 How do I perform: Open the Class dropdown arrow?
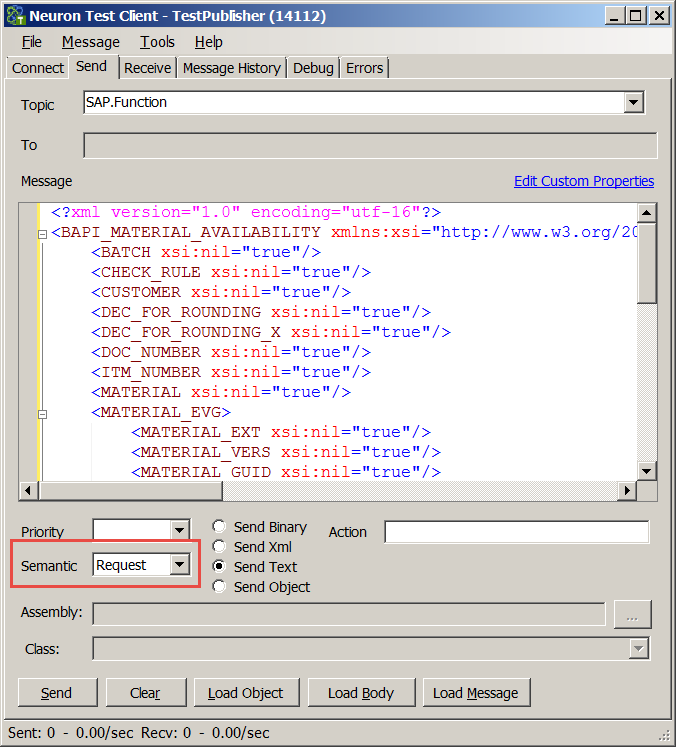point(638,648)
